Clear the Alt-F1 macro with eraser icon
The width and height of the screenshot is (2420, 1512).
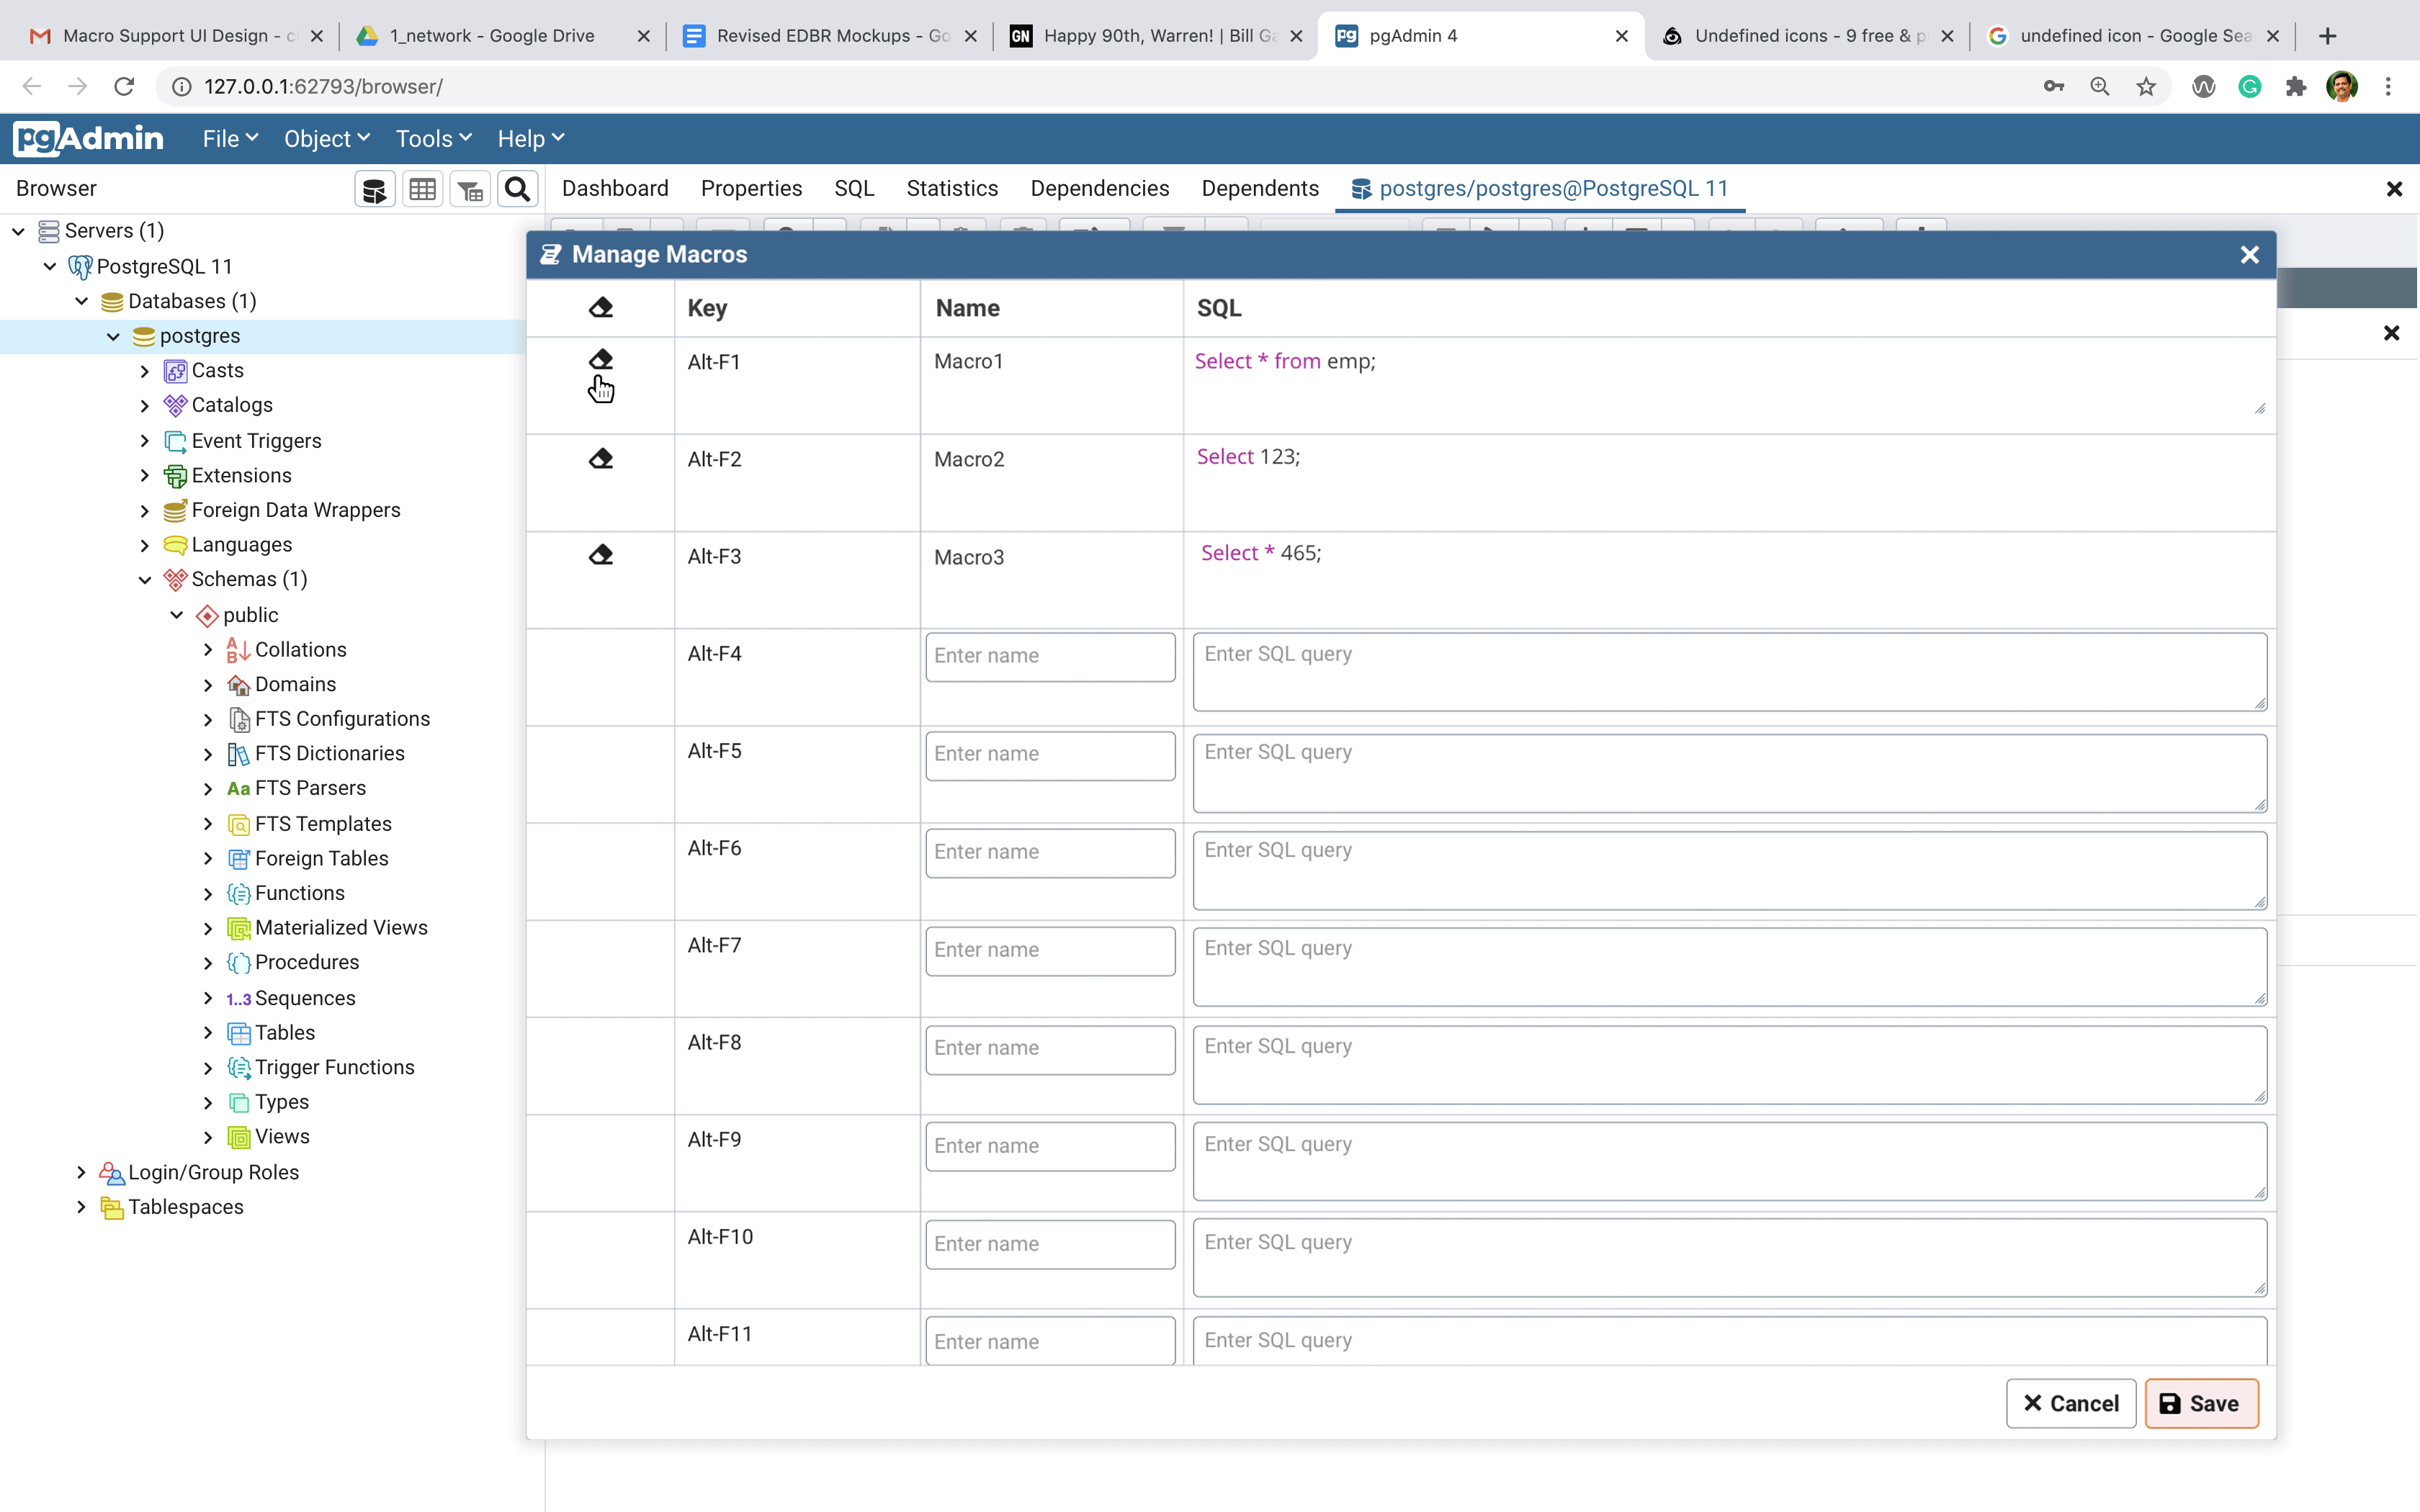pos(600,359)
